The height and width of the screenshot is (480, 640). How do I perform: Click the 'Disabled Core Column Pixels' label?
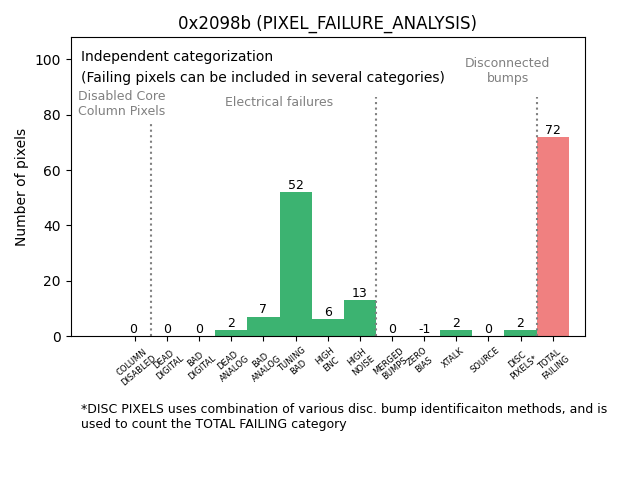[121, 103]
